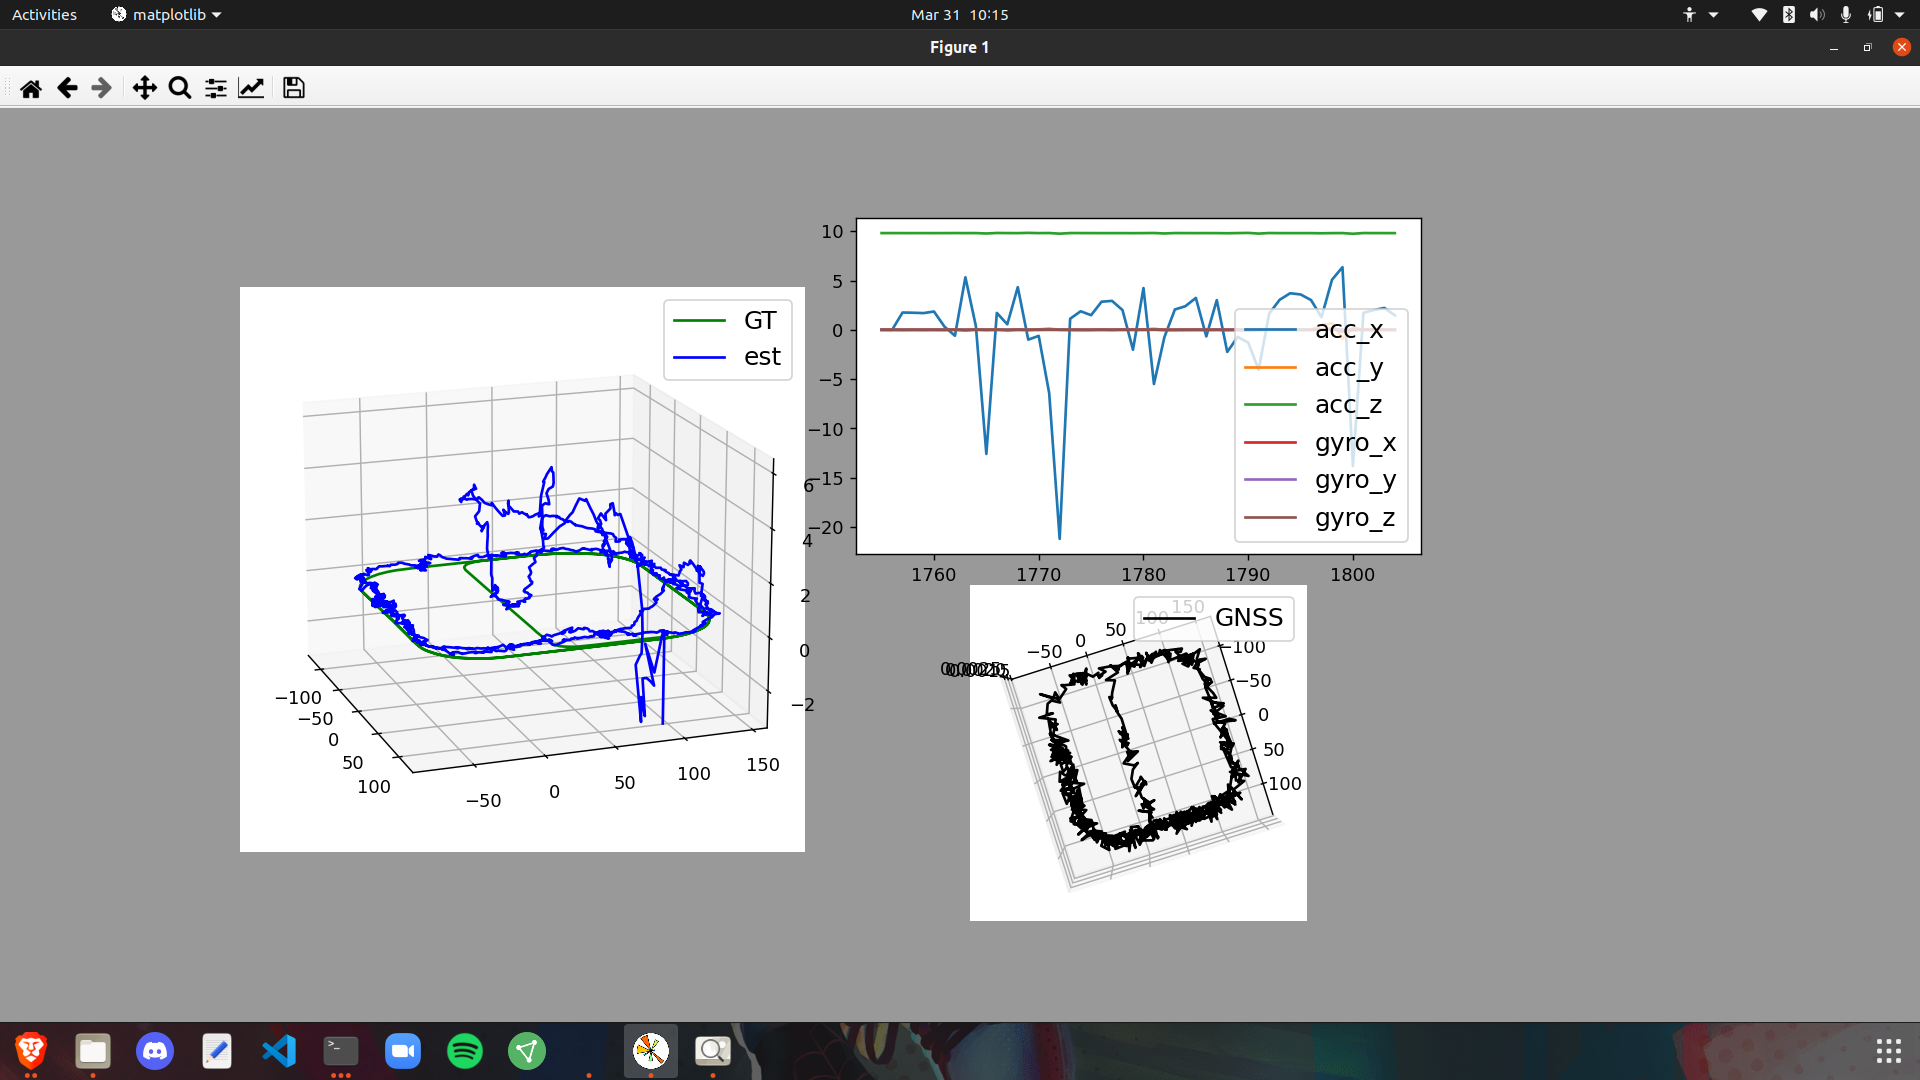Toggle the Pan axes tool
Viewport: 1920px width, 1080px height.
pyautogui.click(x=145, y=89)
